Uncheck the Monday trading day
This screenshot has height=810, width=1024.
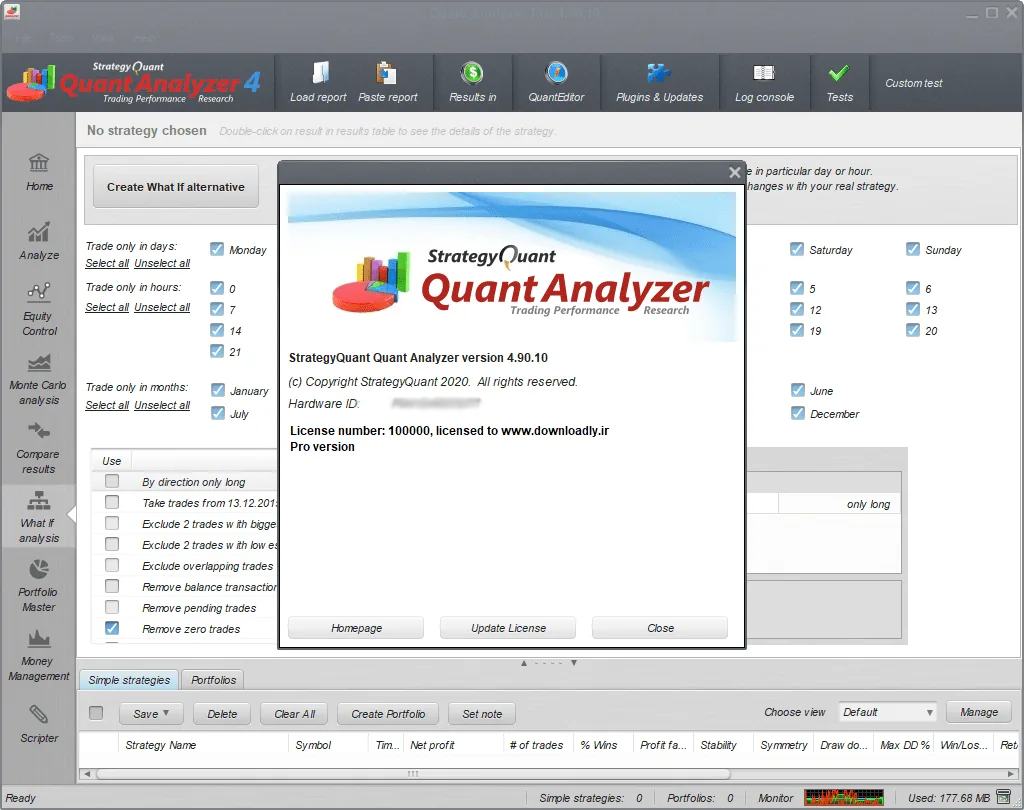[217, 249]
